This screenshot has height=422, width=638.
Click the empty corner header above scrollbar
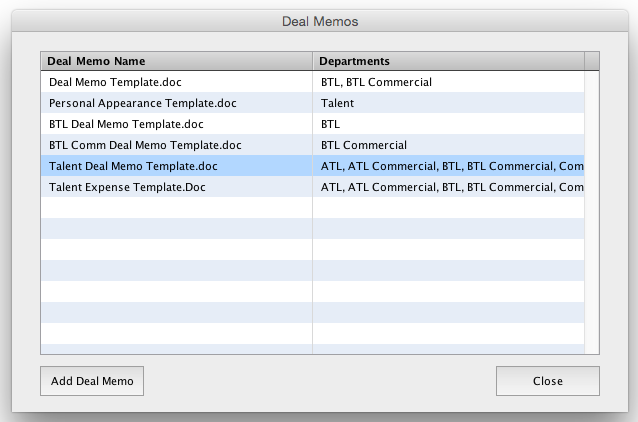pos(592,61)
